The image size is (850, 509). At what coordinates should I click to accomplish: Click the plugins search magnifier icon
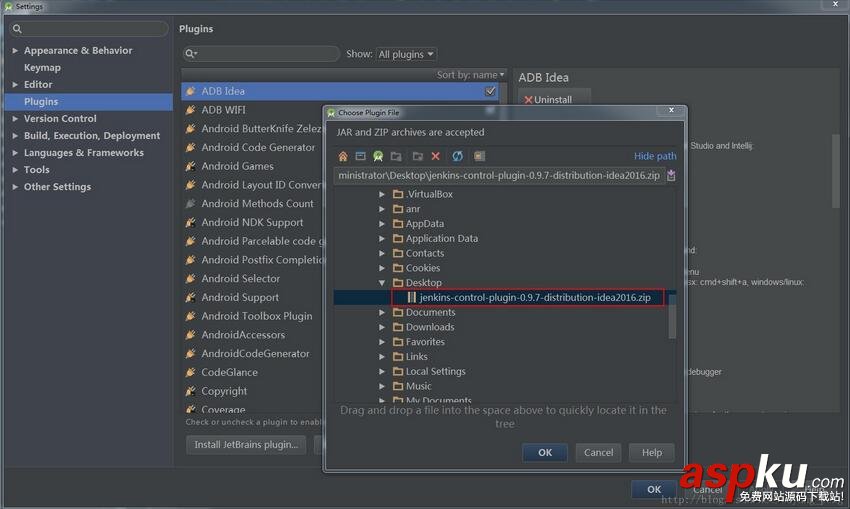click(190, 54)
